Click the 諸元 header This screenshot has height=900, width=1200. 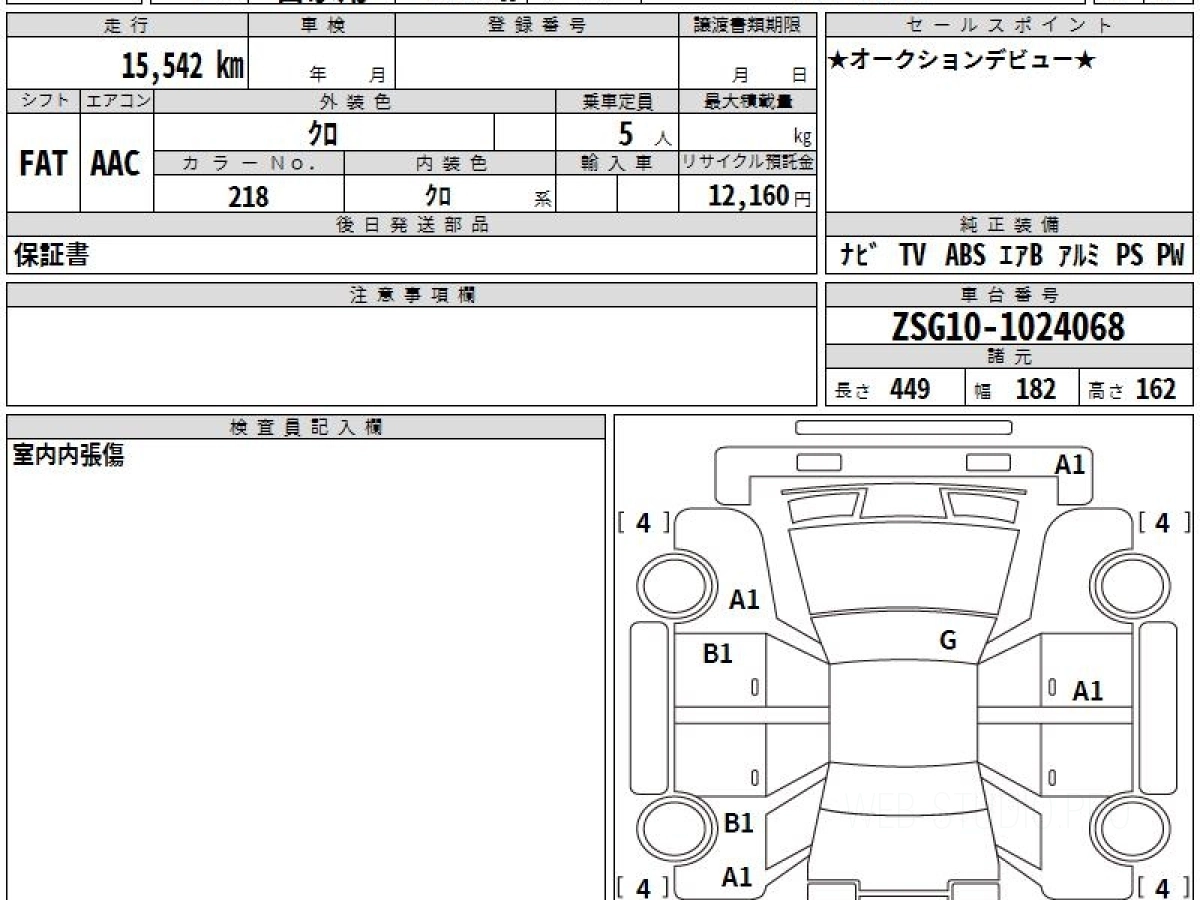(1010, 357)
